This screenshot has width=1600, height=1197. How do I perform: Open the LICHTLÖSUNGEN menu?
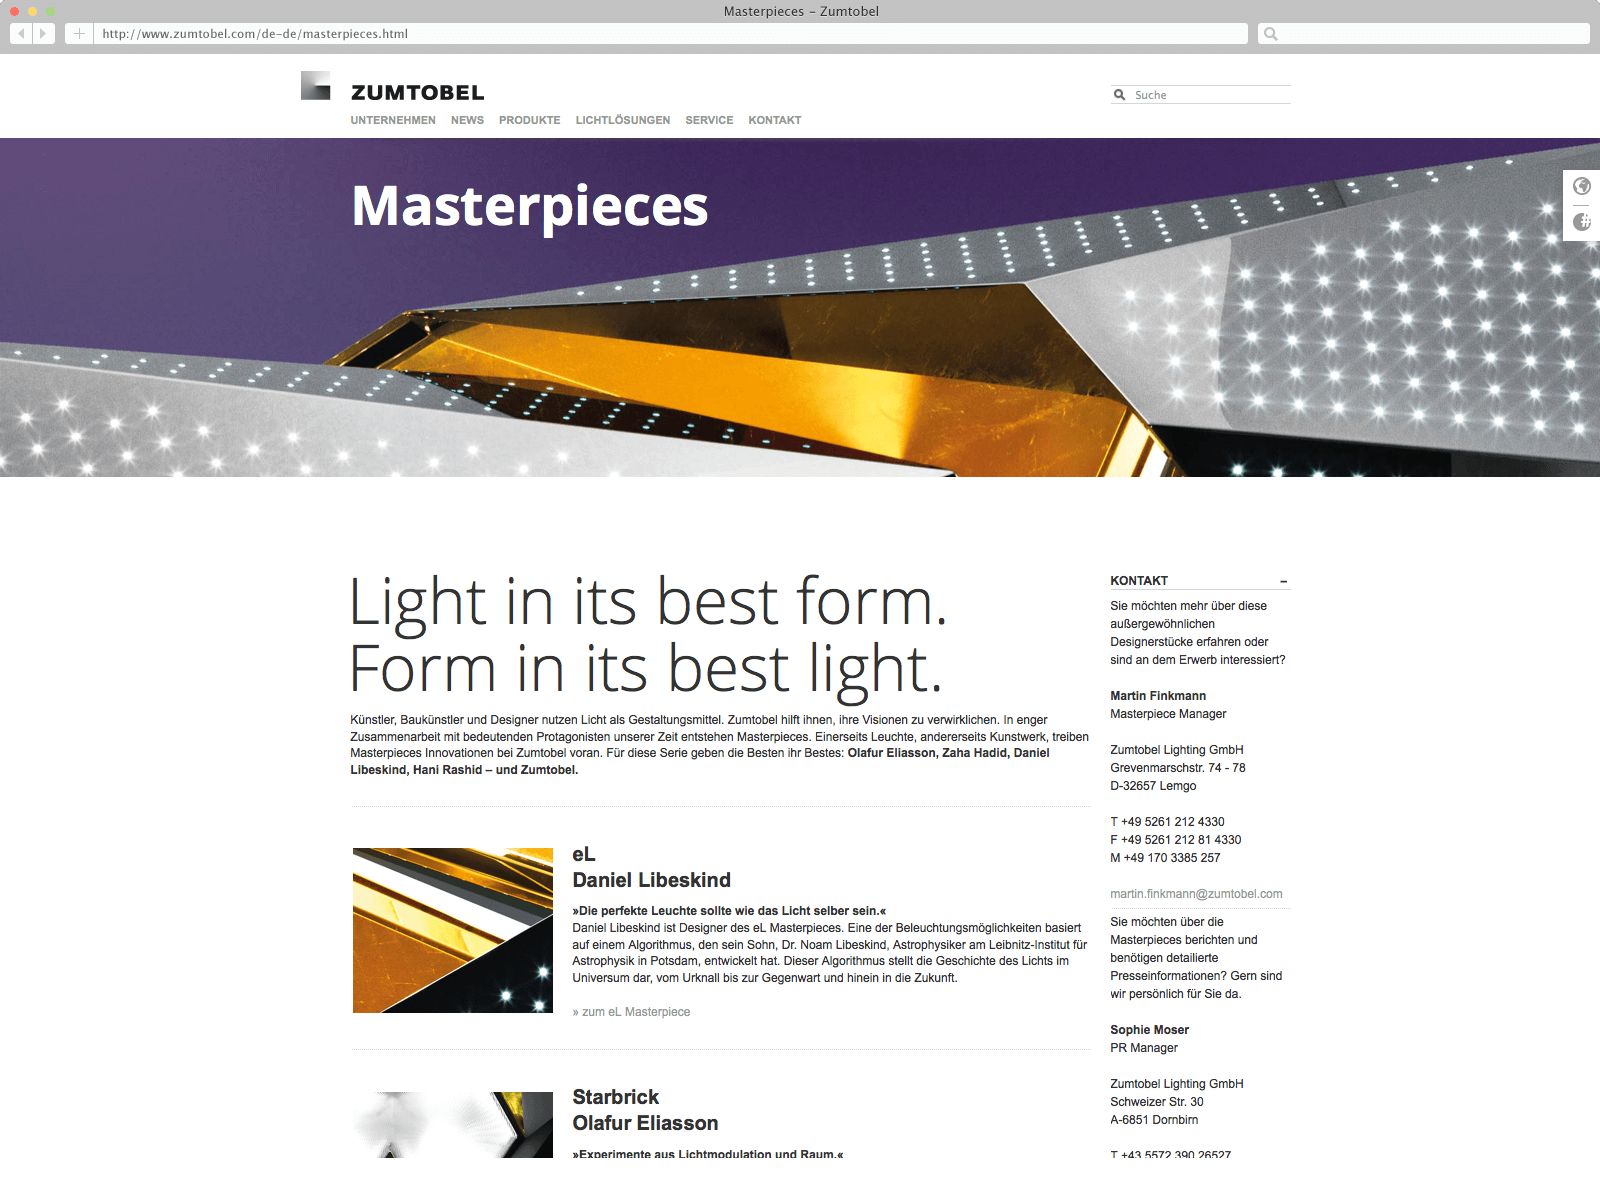(623, 120)
